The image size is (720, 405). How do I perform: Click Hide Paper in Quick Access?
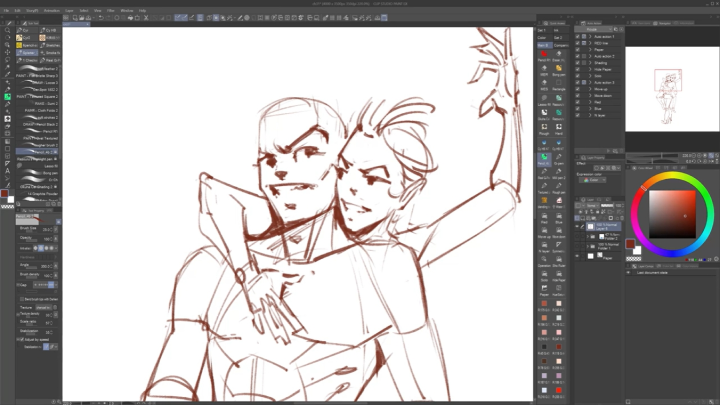558,276
